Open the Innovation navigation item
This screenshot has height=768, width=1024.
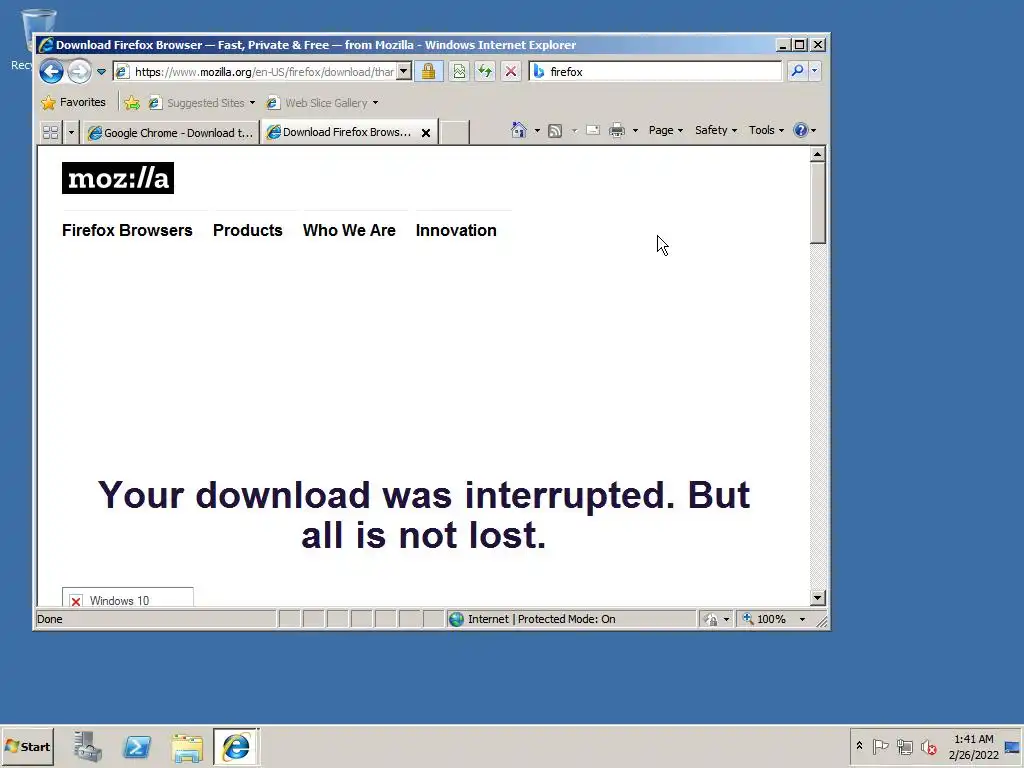pyautogui.click(x=456, y=231)
